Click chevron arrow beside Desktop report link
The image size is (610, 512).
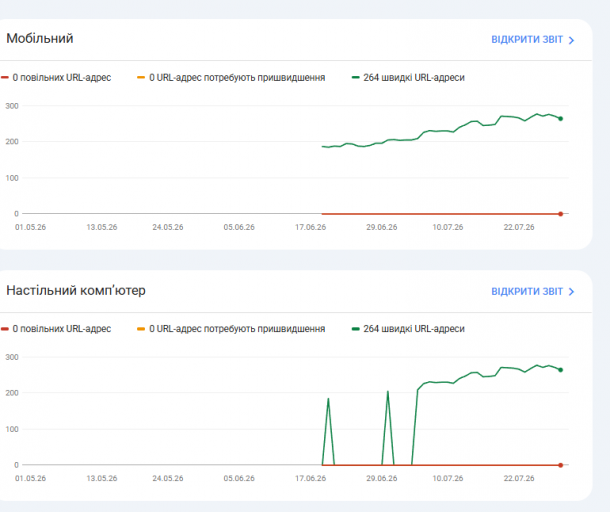[x=571, y=292]
